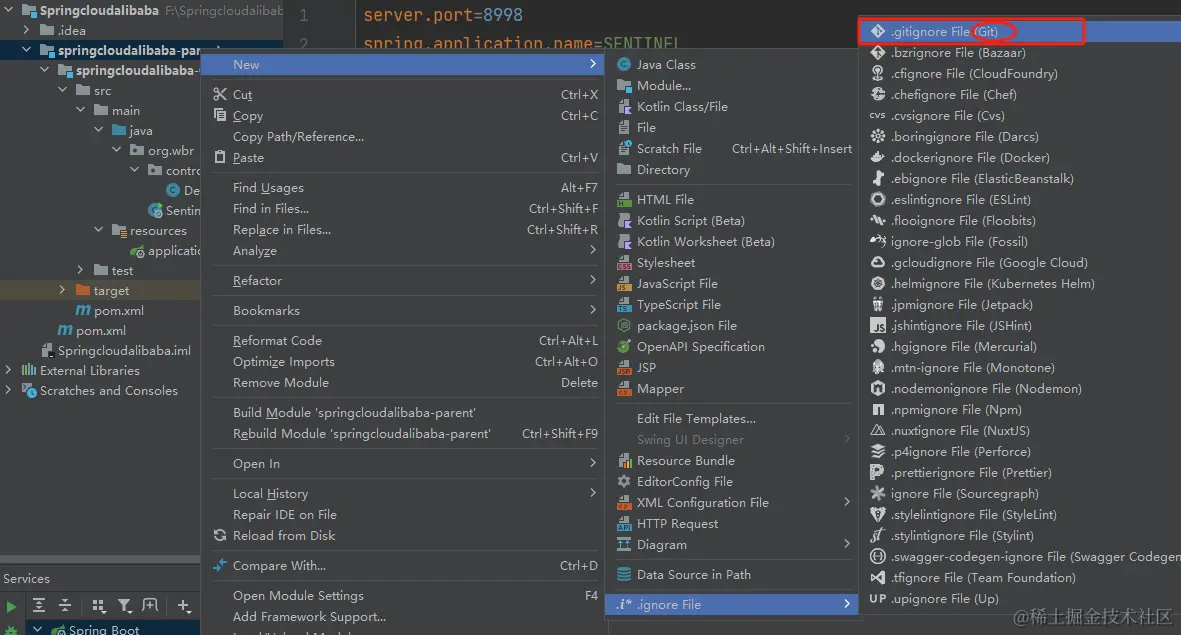Click the Docker whale icon for .dockerignore
1181x635 pixels.
[x=877, y=157]
